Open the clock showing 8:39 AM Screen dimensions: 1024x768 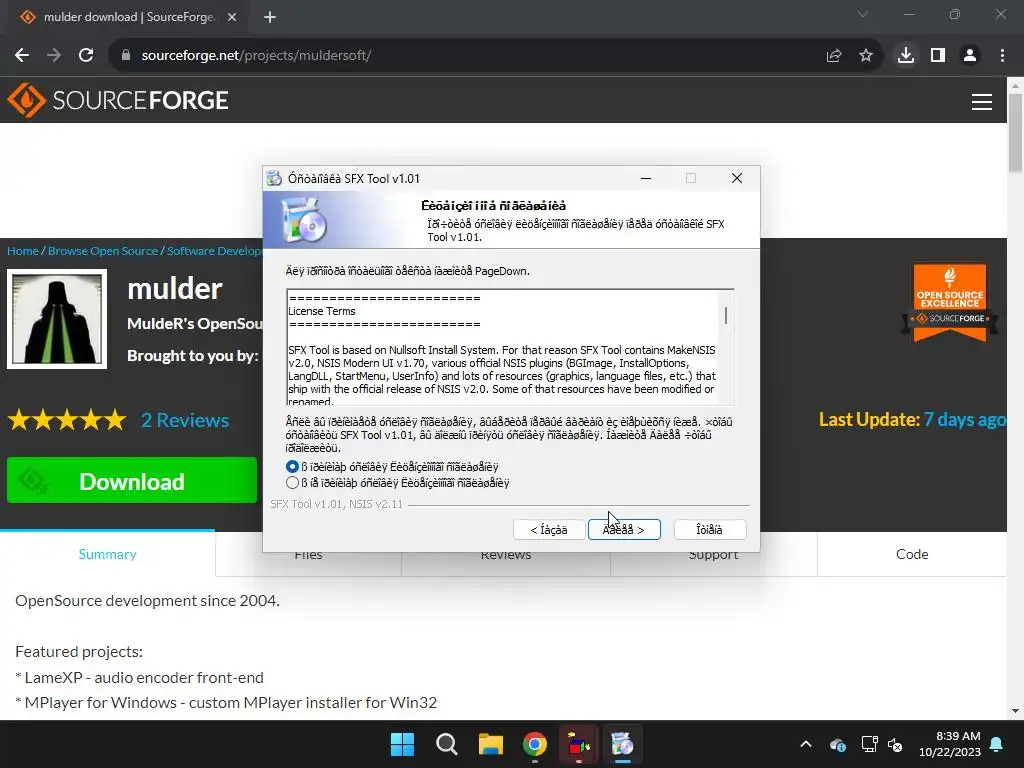(950, 744)
